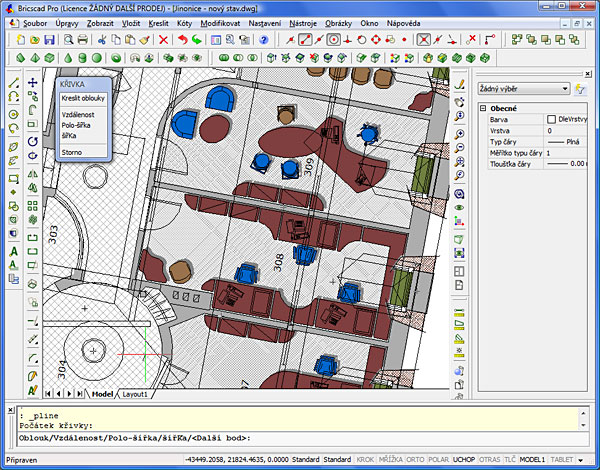Click the green Redo arrow icon
This screenshot has height=470, width=600.
coord(196,40)
